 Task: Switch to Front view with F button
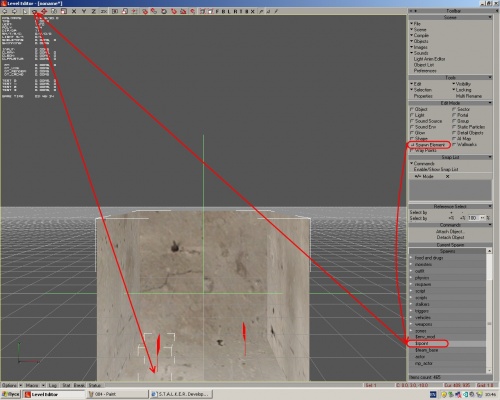(217, 11)
